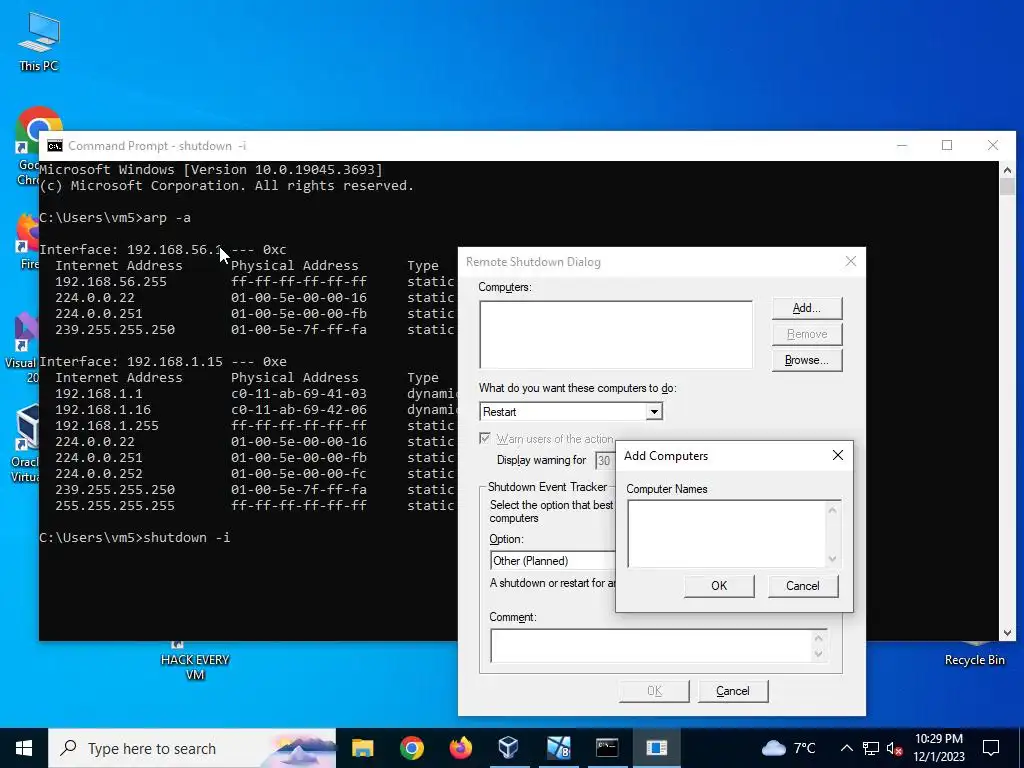
Task: Minimize the Command Prompt window
Action: (x=902, y=146)
